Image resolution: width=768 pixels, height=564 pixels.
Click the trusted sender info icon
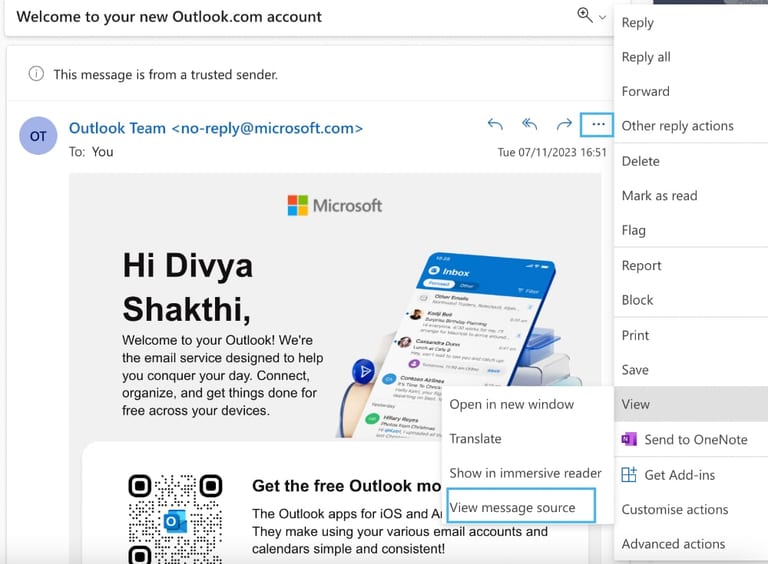coord(36,74)
